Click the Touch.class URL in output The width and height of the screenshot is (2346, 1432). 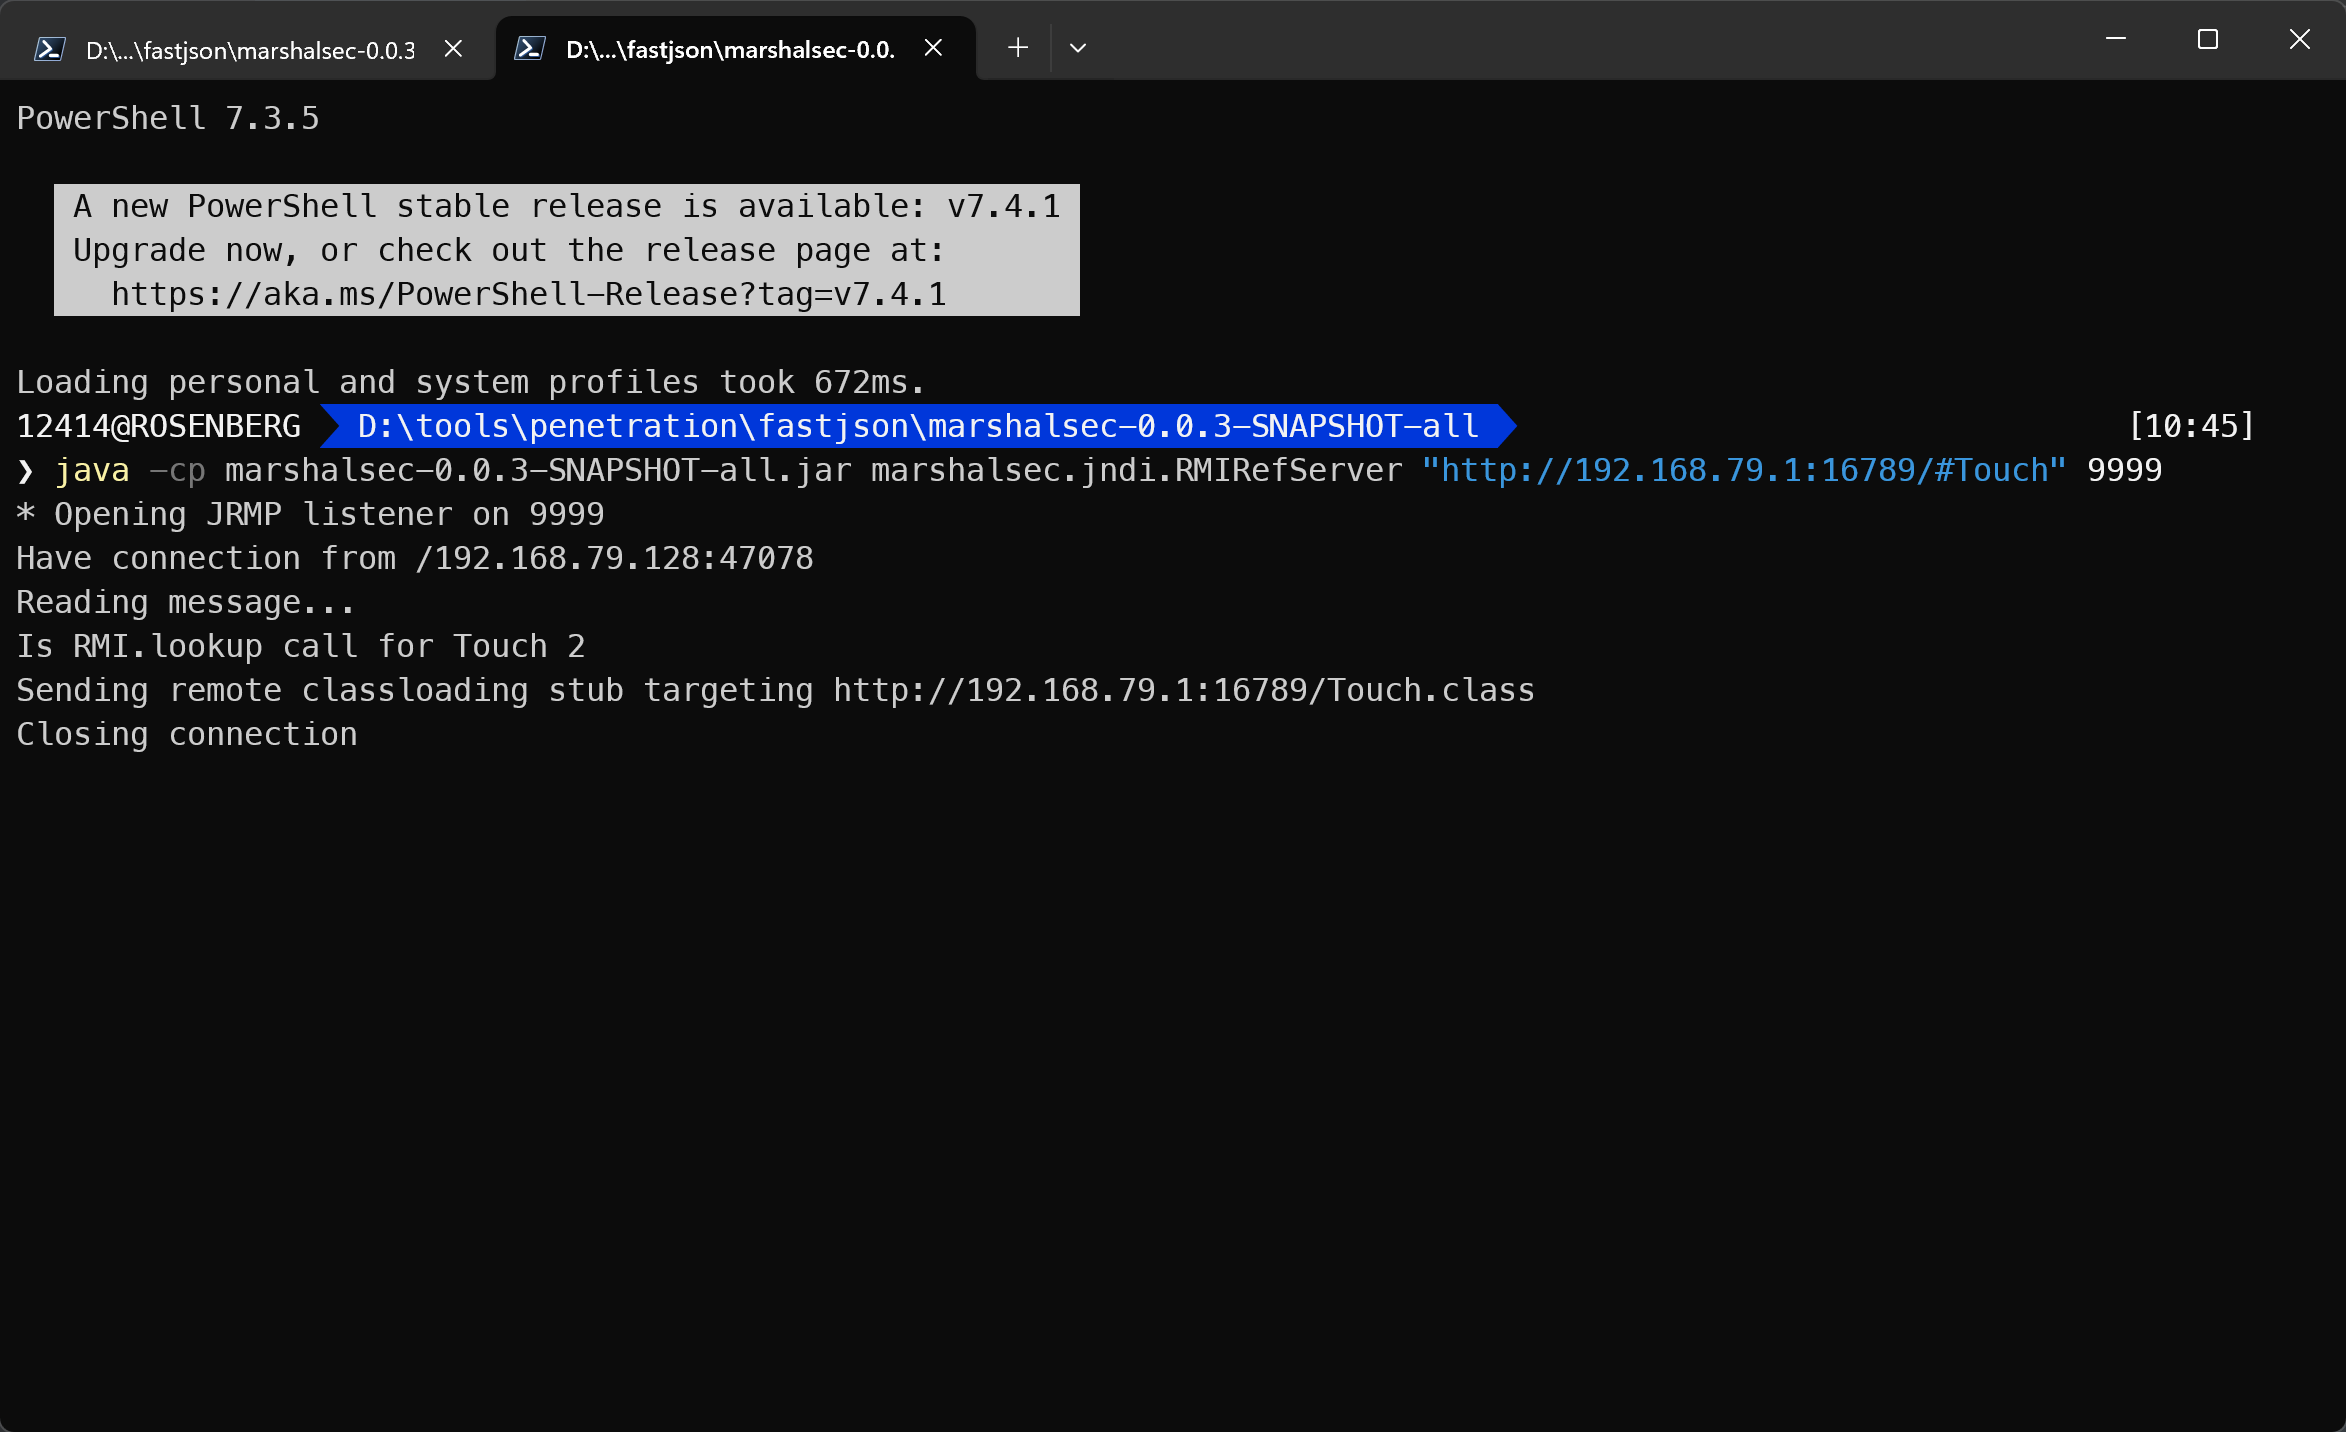1183,690
